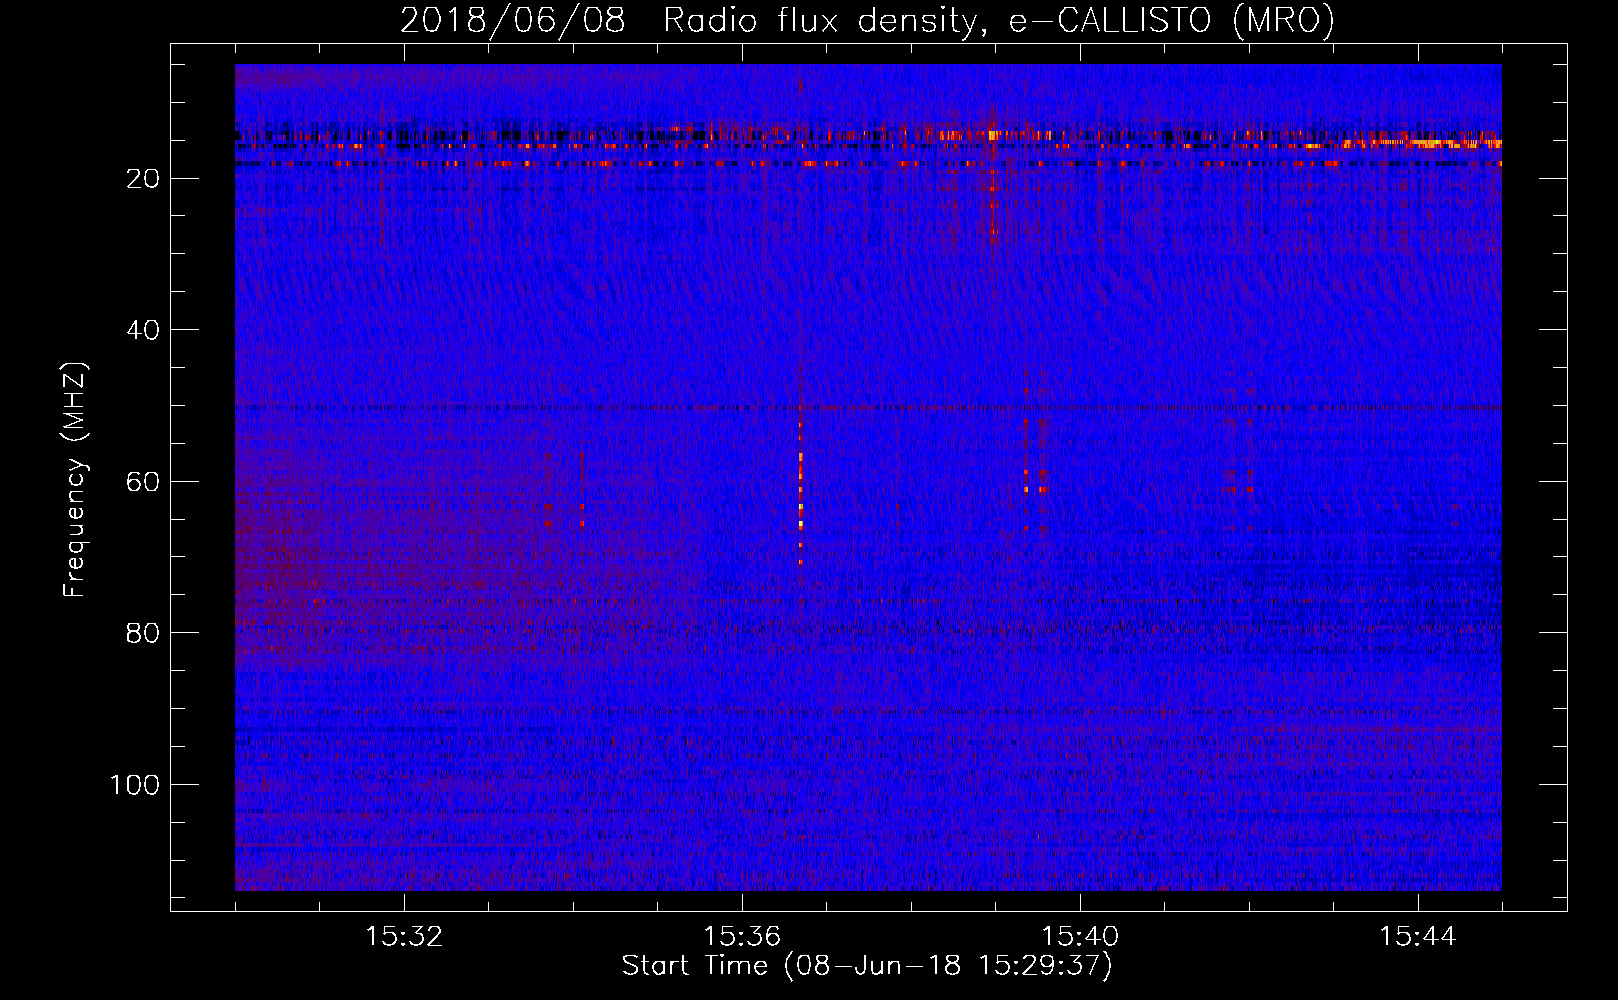The height and width of the screenshot is (1000, 1618).
Task: Click the 40 frequency tick label
Action: 143,330
